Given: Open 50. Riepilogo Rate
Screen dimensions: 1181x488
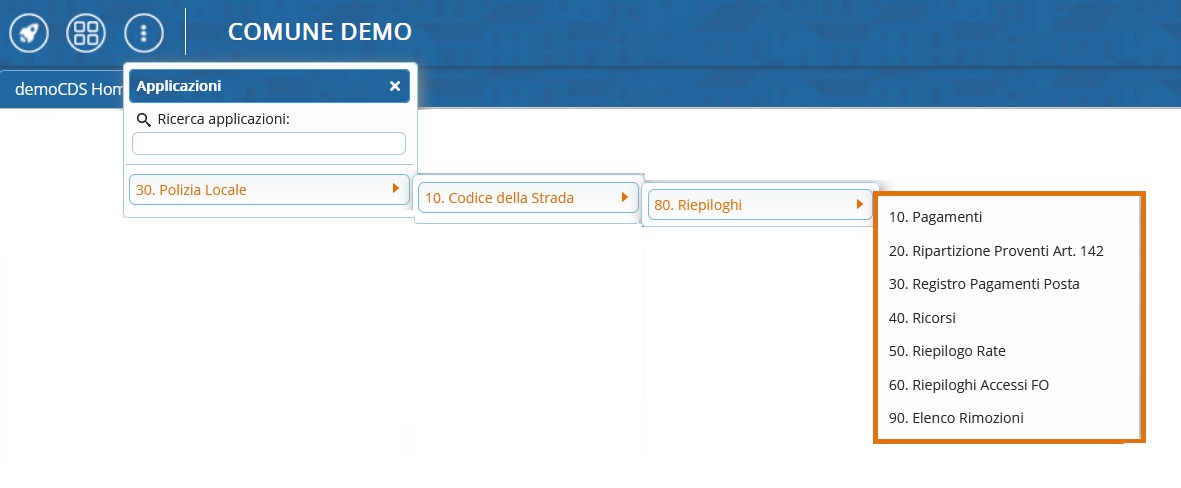Looking at the screenshot, I should point(946,351).
